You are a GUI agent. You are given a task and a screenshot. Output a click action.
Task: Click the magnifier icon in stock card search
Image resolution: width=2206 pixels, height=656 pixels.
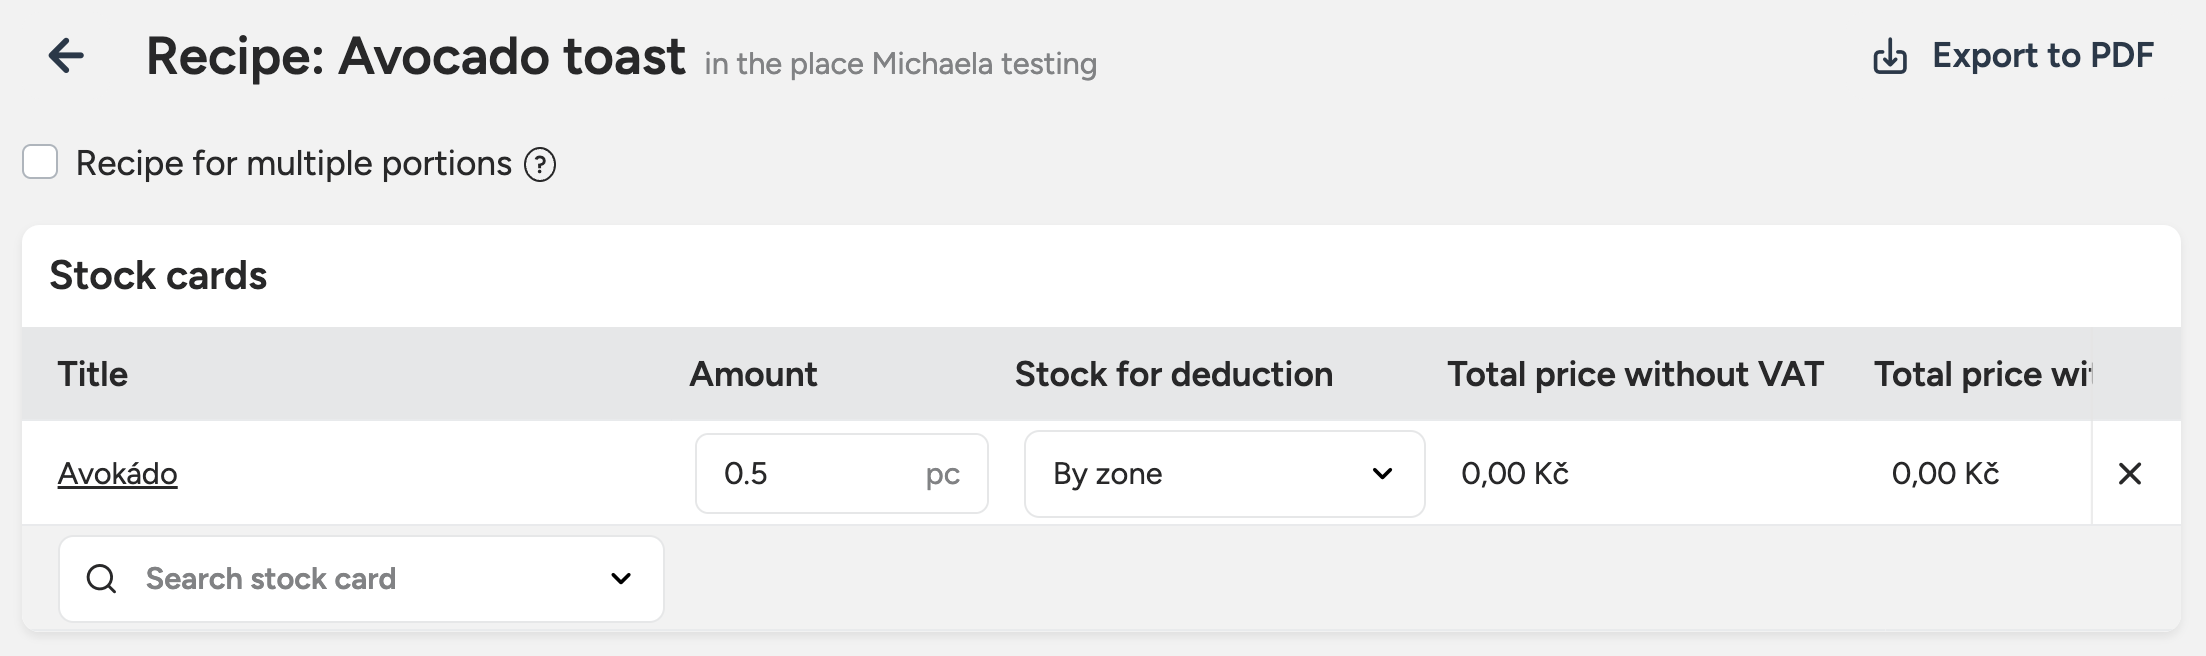tap(101, 578)
